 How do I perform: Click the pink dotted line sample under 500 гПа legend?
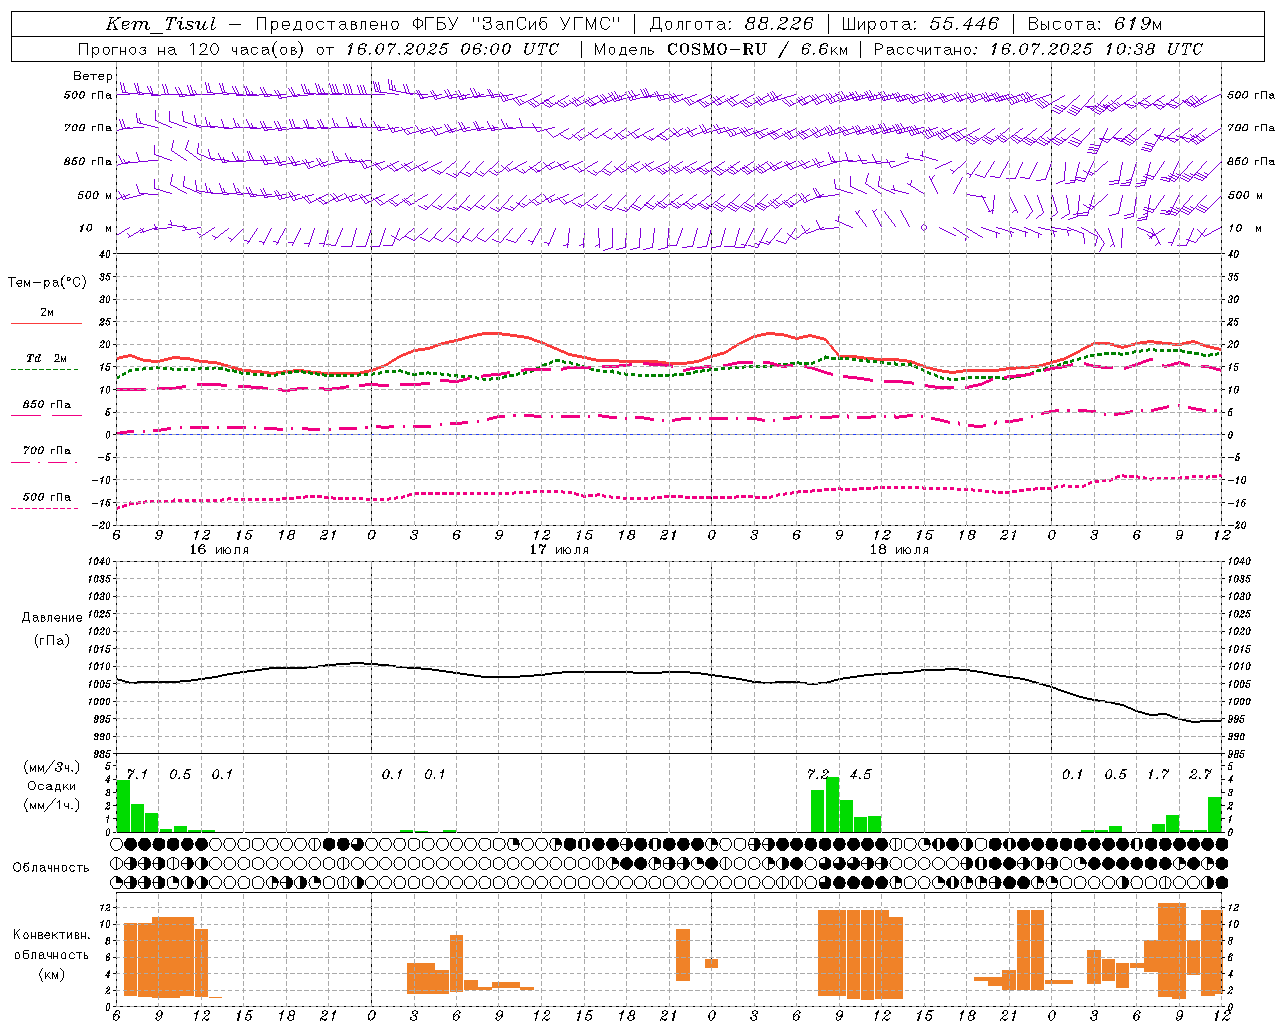coord(46,508)
